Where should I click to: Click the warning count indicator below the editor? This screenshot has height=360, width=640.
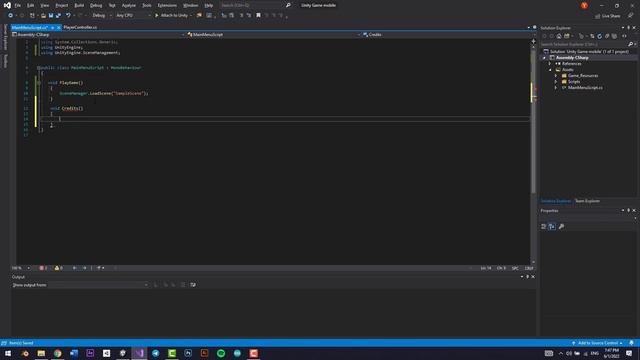point(59,268)
